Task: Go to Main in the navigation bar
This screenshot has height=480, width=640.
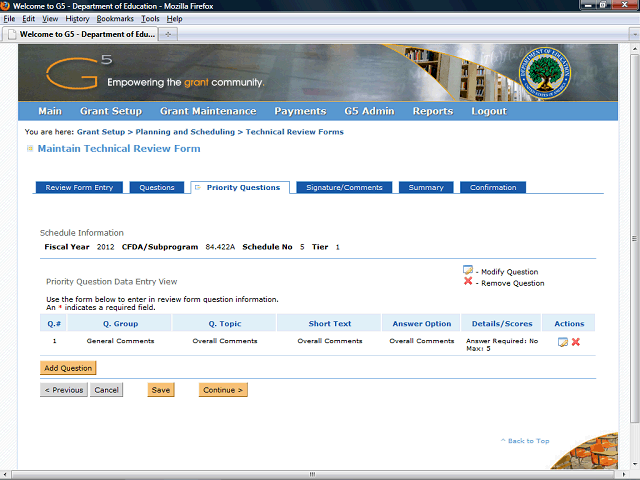Action: point(50,111)
